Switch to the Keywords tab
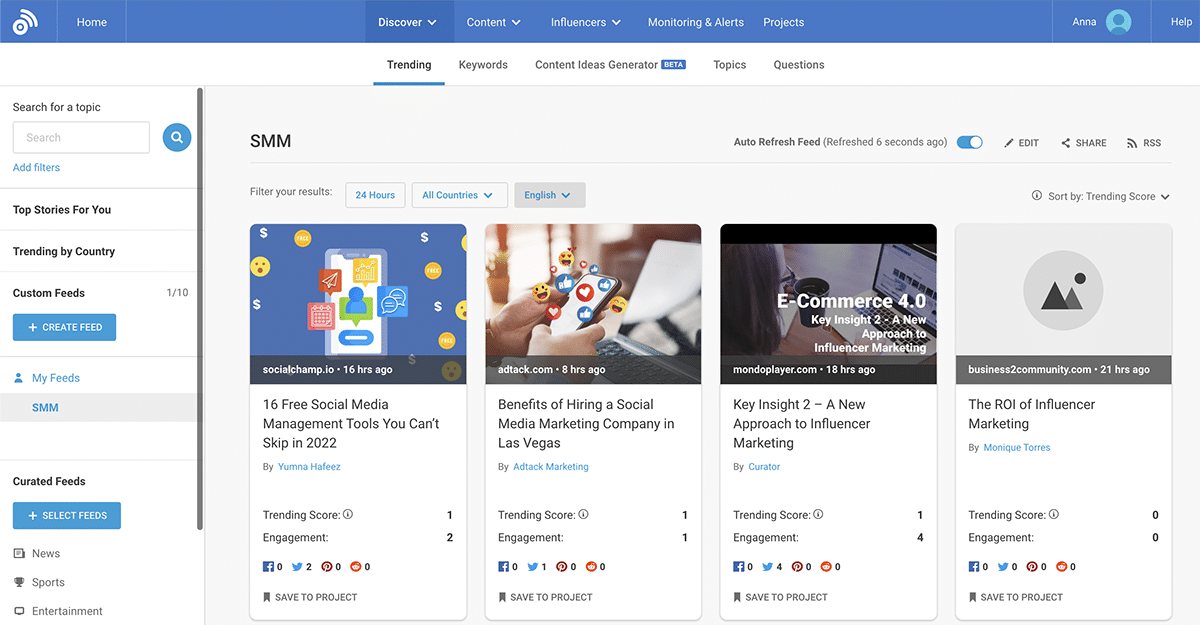Screen dimensions: 1200x625 [483, 65]
